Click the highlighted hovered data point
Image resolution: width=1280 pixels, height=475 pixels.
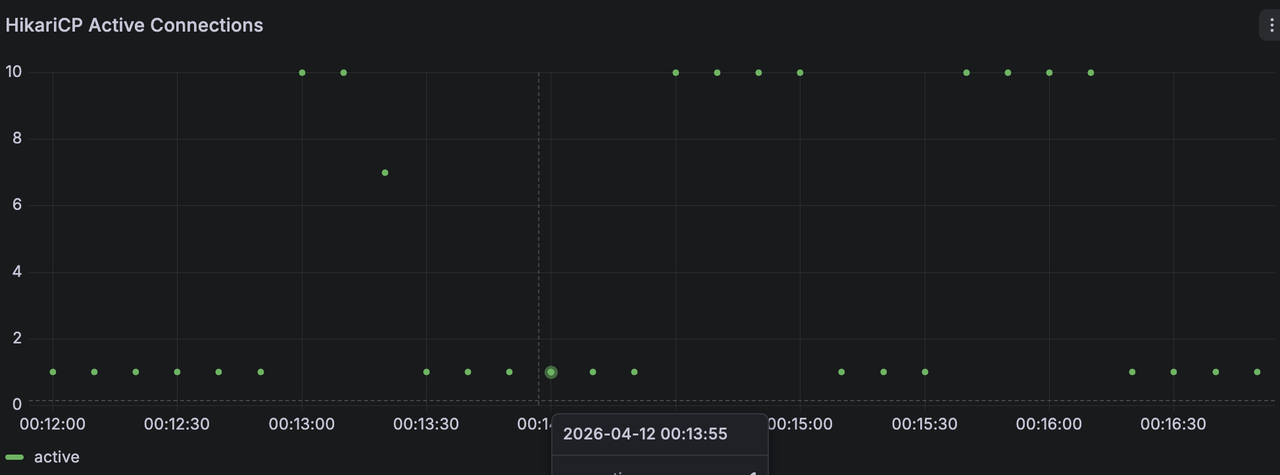[x=551, y=372]
